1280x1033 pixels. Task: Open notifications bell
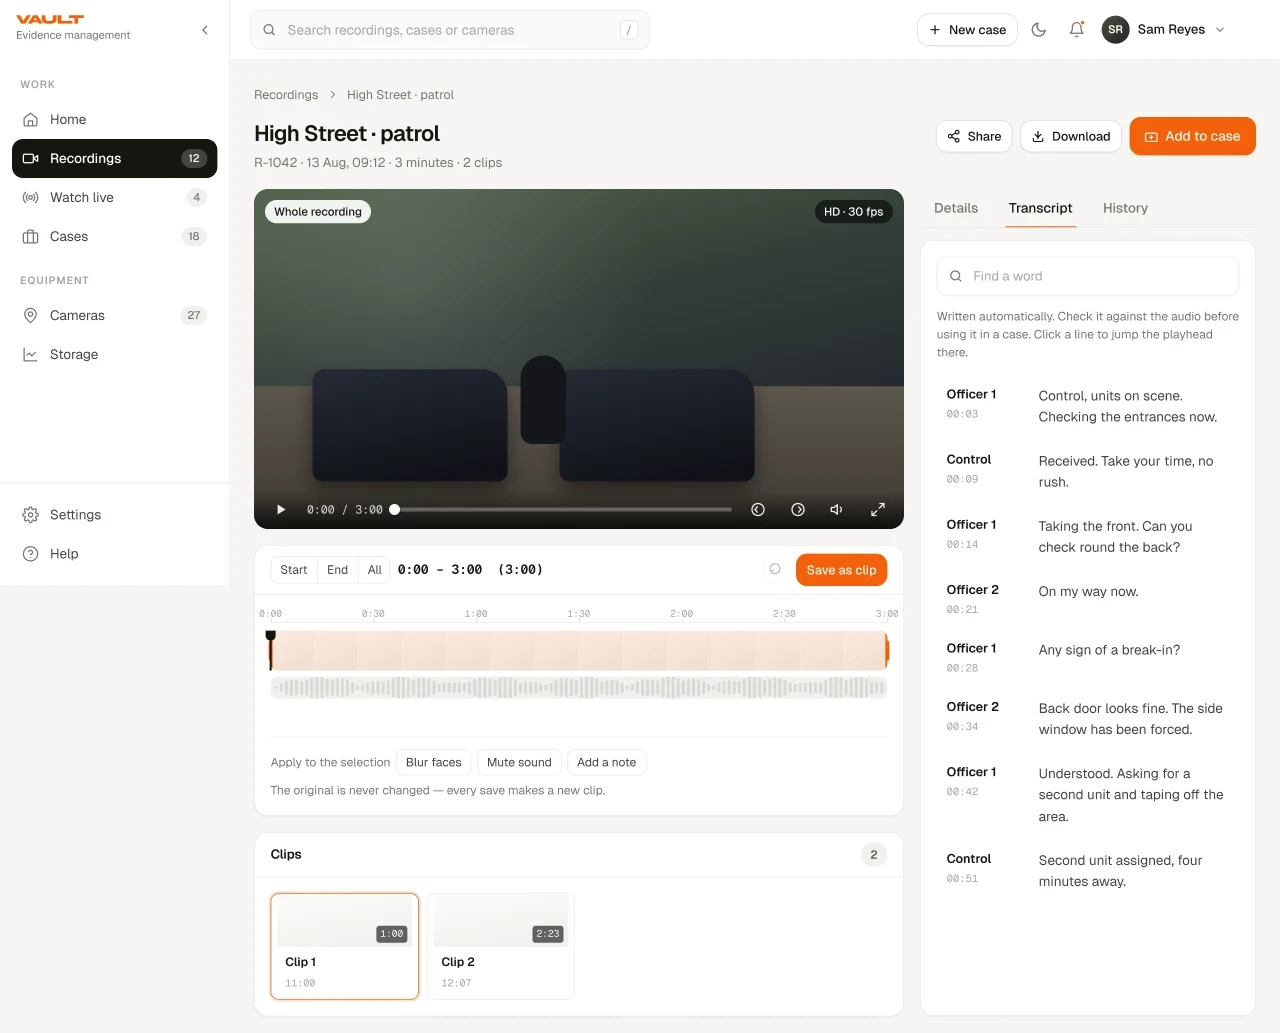tap(1076, 30)
